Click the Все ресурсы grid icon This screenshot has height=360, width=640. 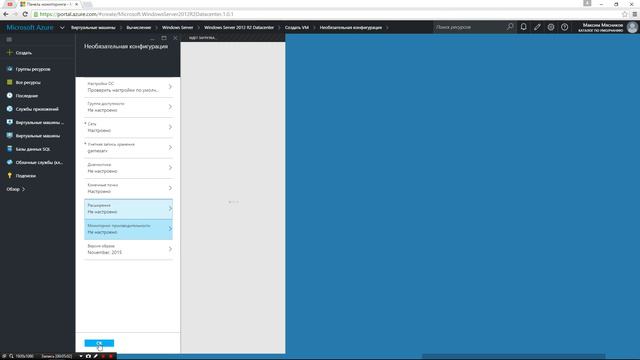pyautogui.click(x=9, y=82)
